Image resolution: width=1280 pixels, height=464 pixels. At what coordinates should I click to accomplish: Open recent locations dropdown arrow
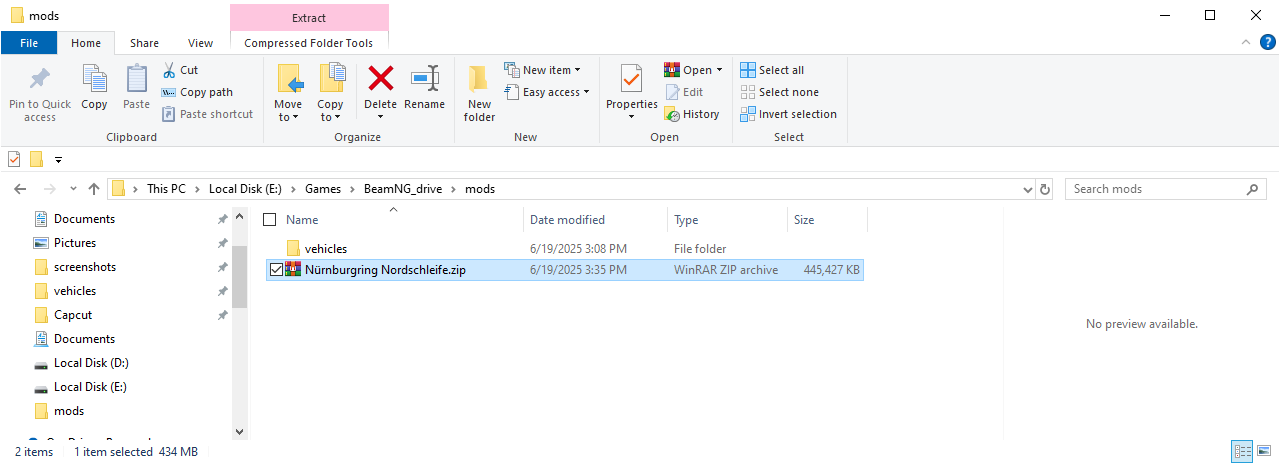[x=73, y=189]
